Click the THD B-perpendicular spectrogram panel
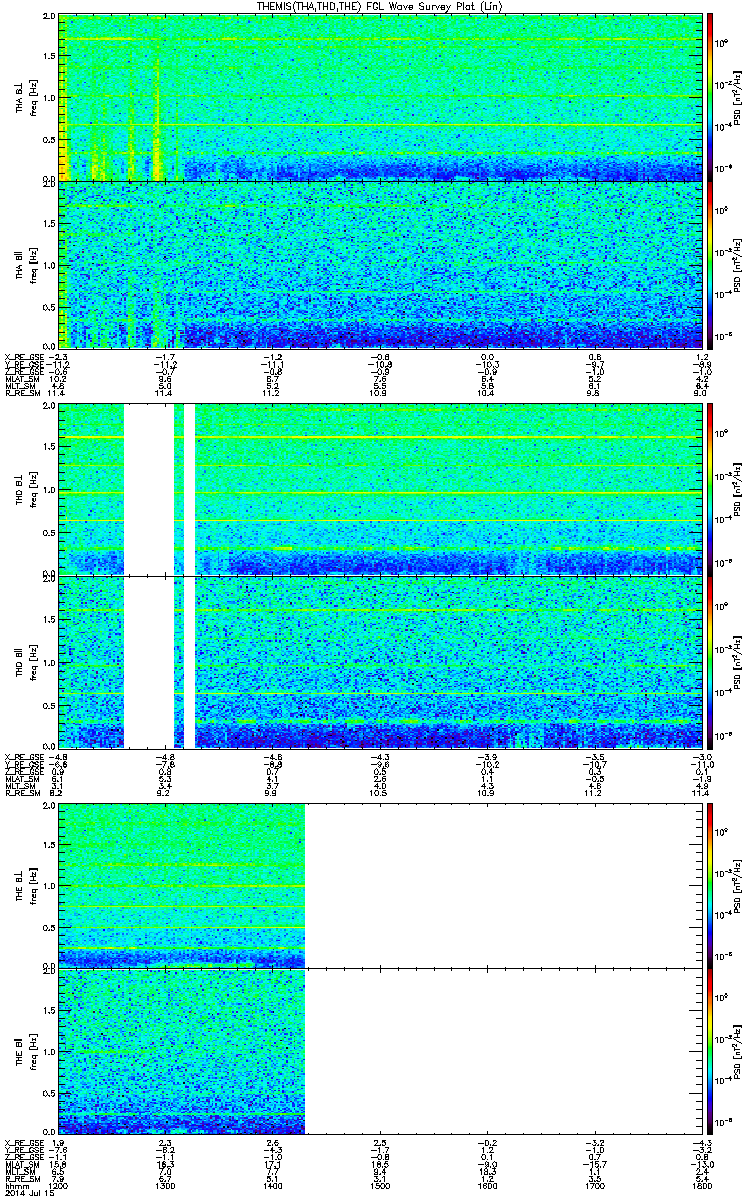Image resolution: width=750 pixels, height=1200 pixels. click(x=381, y=488)
